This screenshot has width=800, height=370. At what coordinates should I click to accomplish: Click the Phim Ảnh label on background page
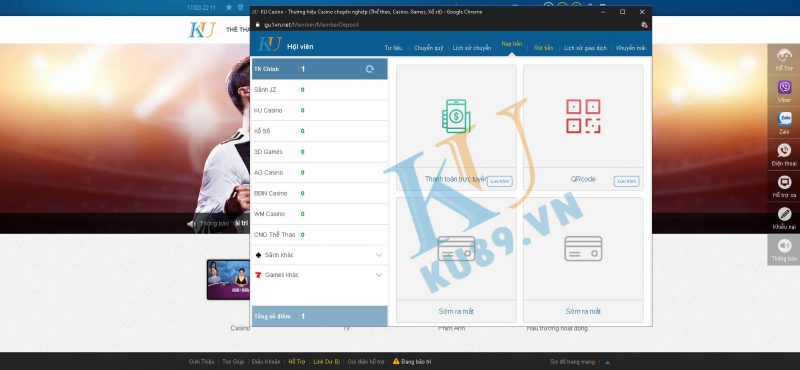451,329
